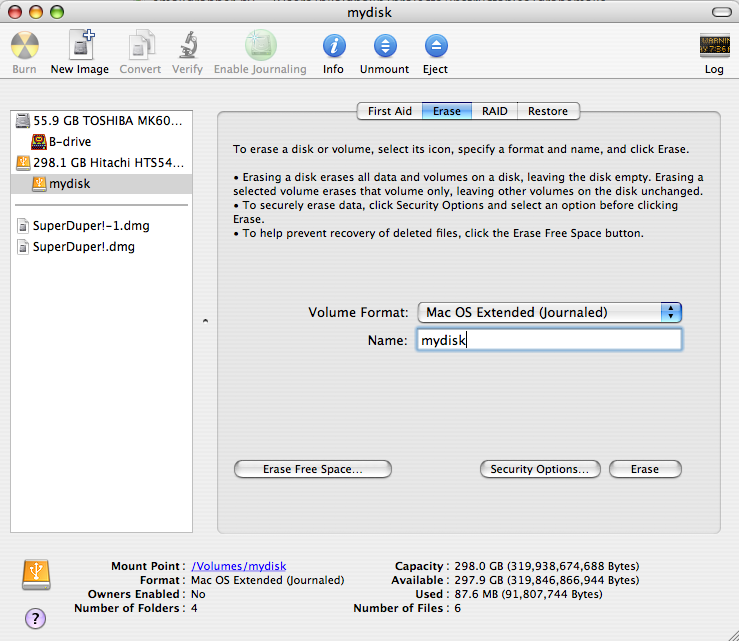Viewport: 739px width, 641px height.
Task: Click the Available value 297.9 GB
Action: pos(547,580)
